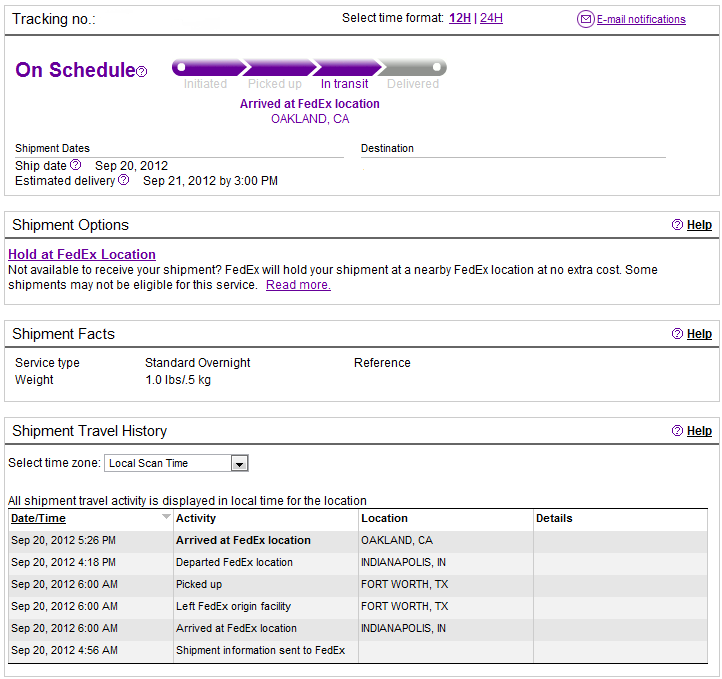Click the purple OAKLAND, CA status text
The width and height of the screenshot is (722, 679).
coord(310,119)
